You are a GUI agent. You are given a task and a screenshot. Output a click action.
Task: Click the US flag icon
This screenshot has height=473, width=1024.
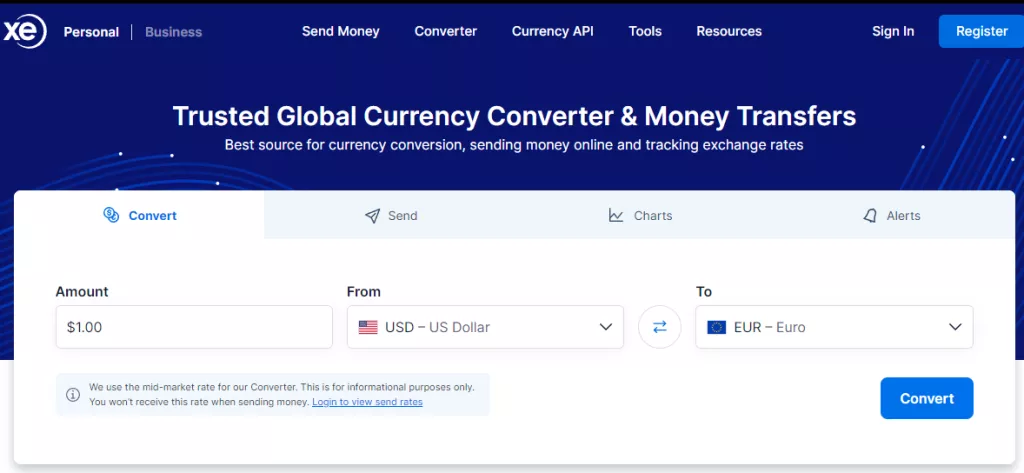pyautogui.click(x=368, y=327)
